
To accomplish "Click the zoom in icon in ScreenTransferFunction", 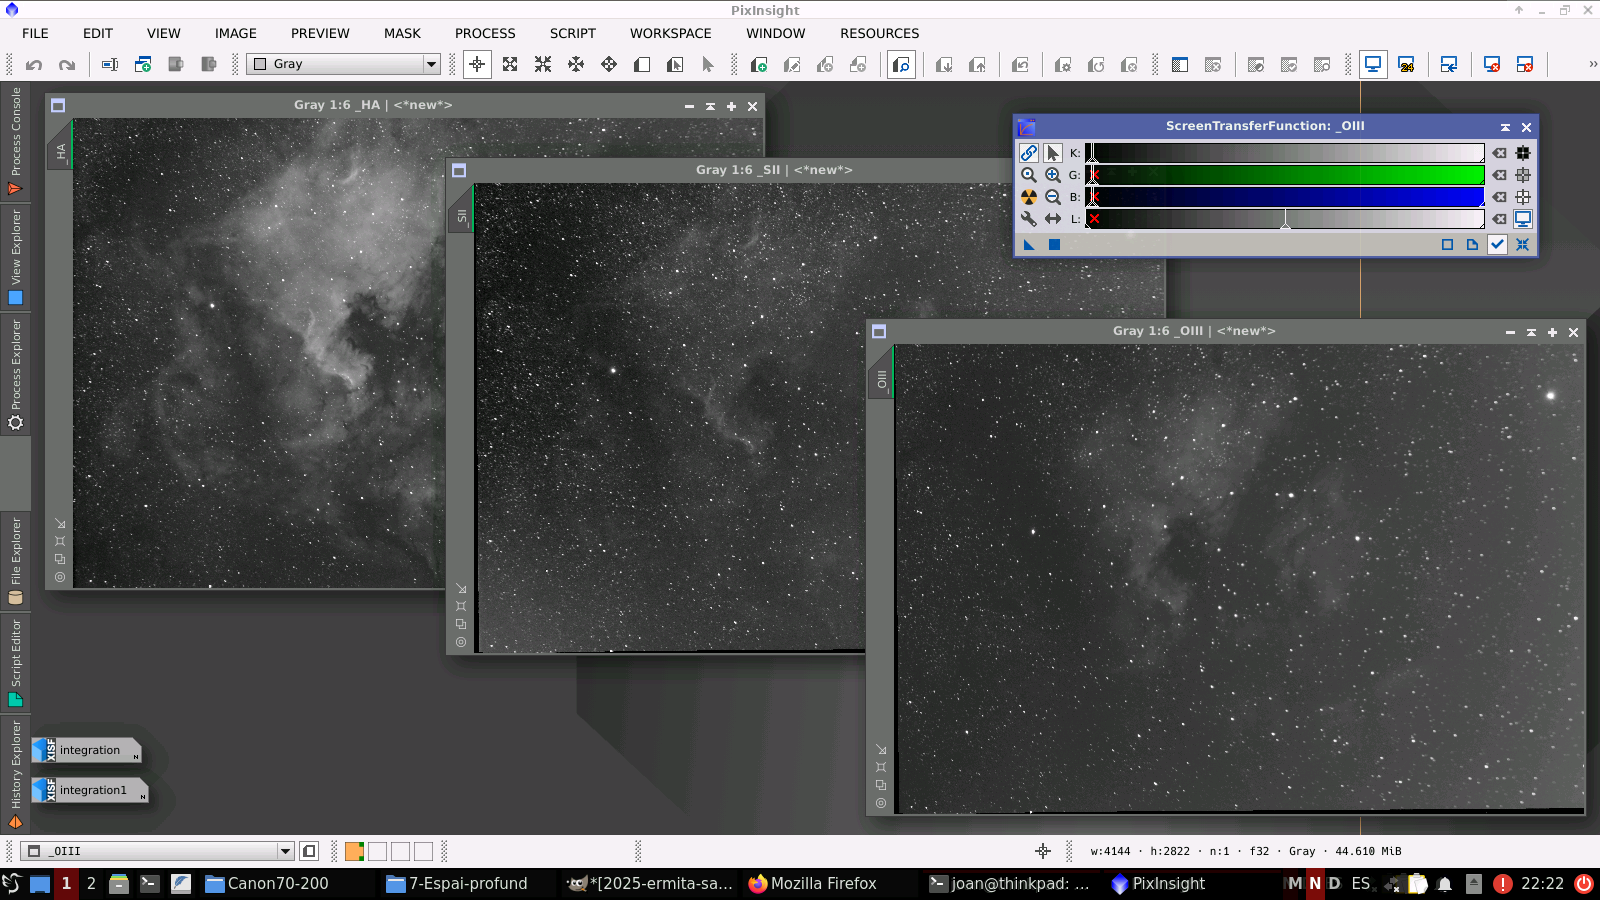I will 1053,175.
